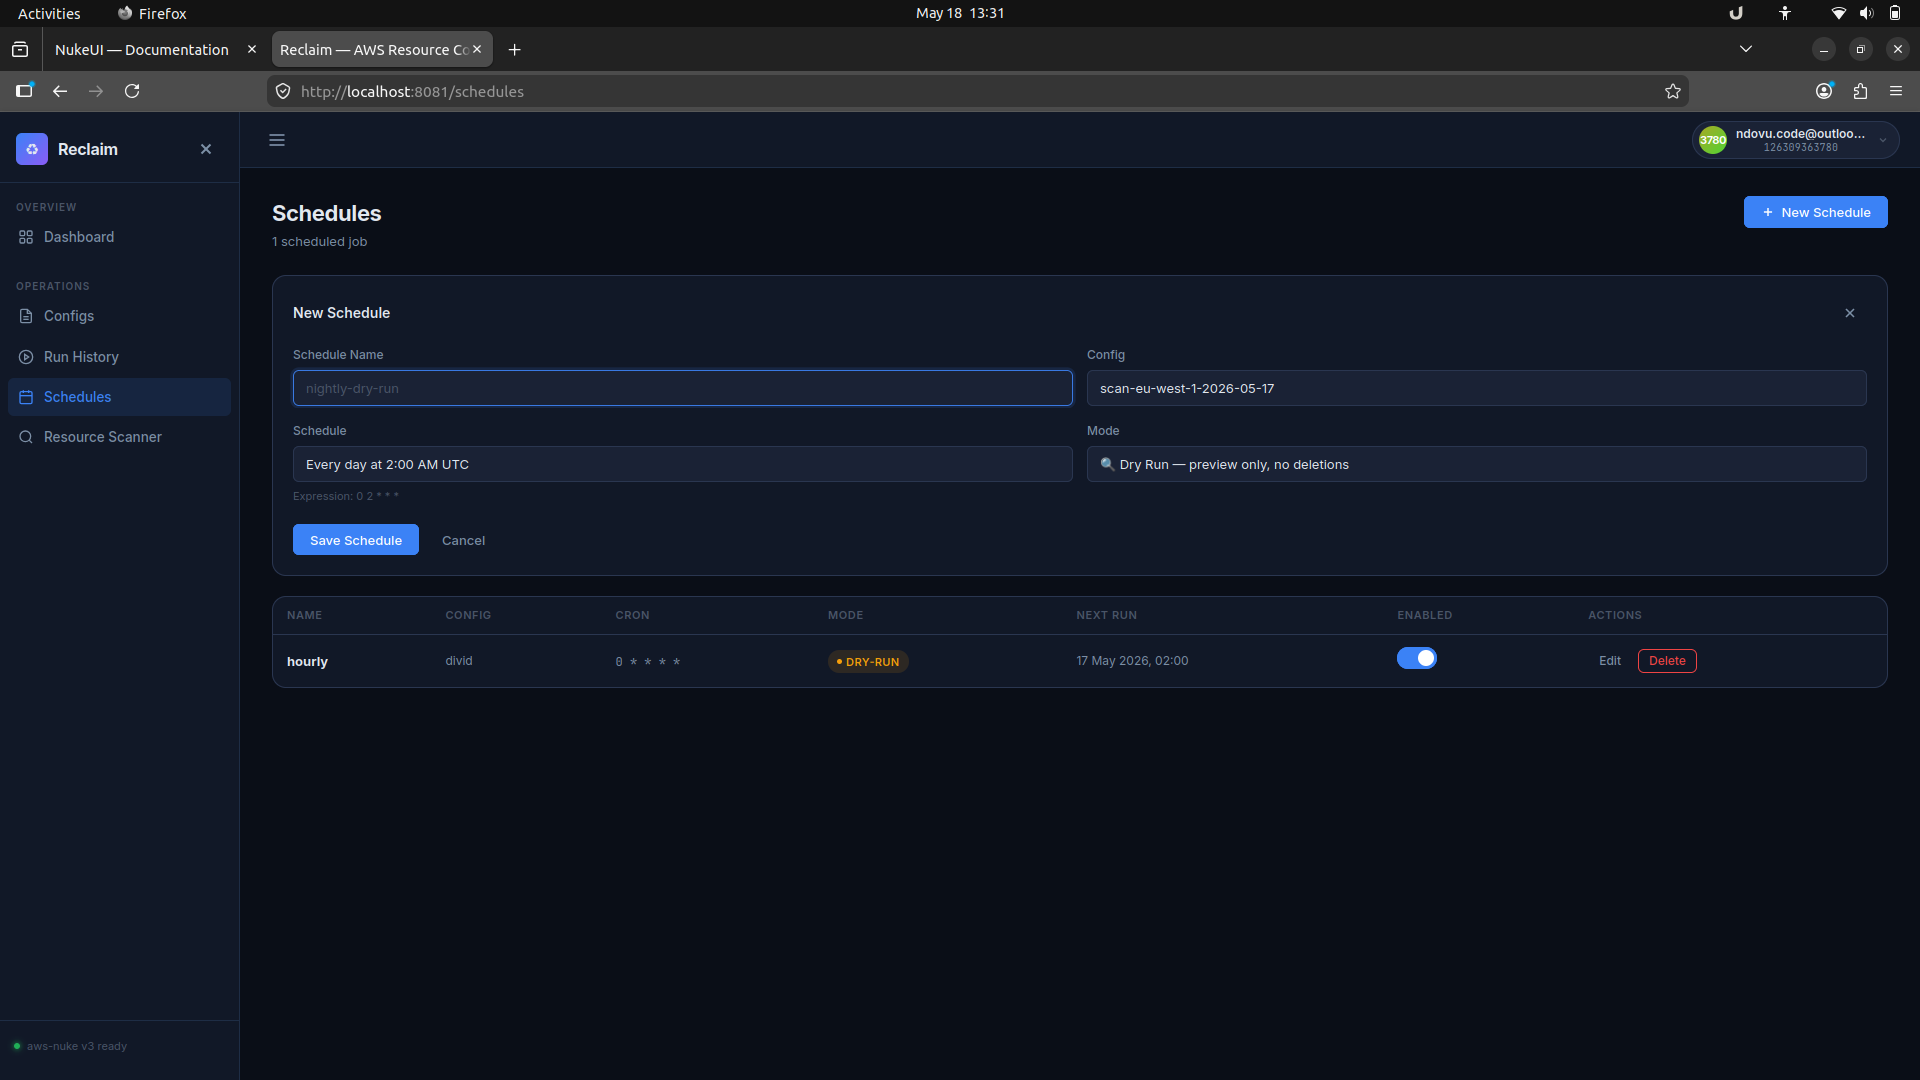Open the Schedule frequency dropdown
This screenshot has height=1080, width=1920.
pos(682,464)
